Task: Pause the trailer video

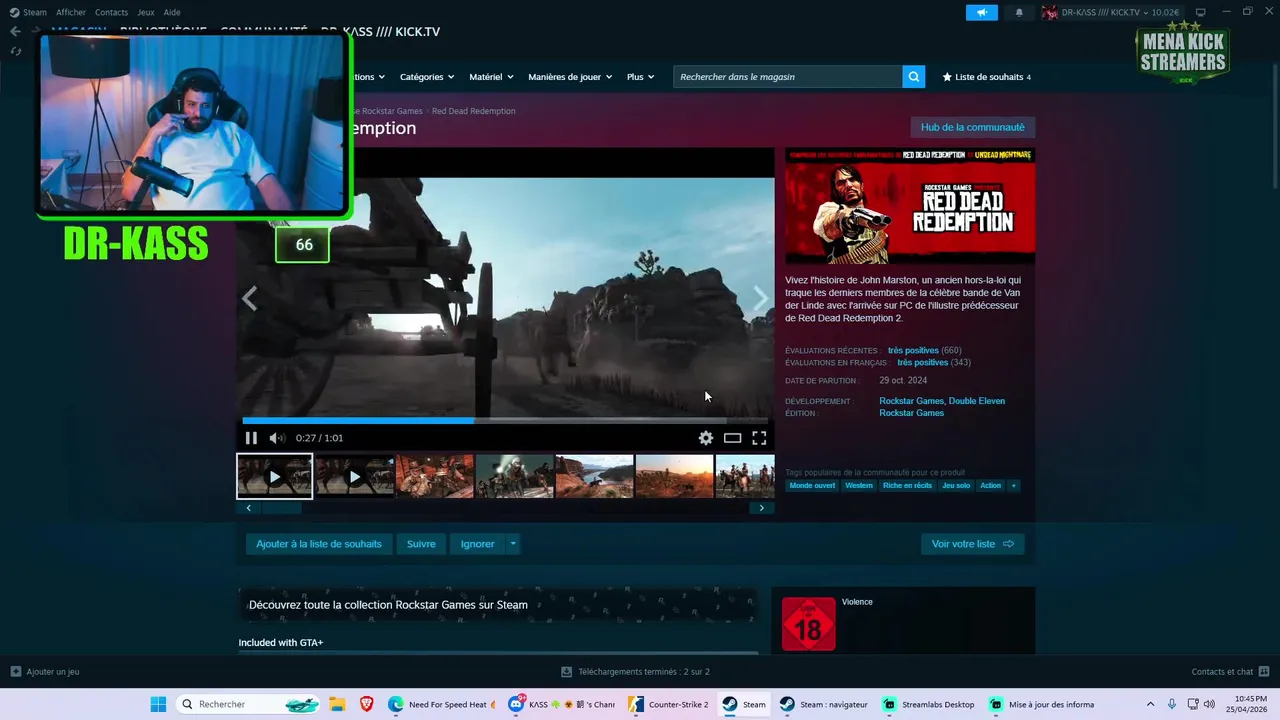Action: tap(251, 438)
